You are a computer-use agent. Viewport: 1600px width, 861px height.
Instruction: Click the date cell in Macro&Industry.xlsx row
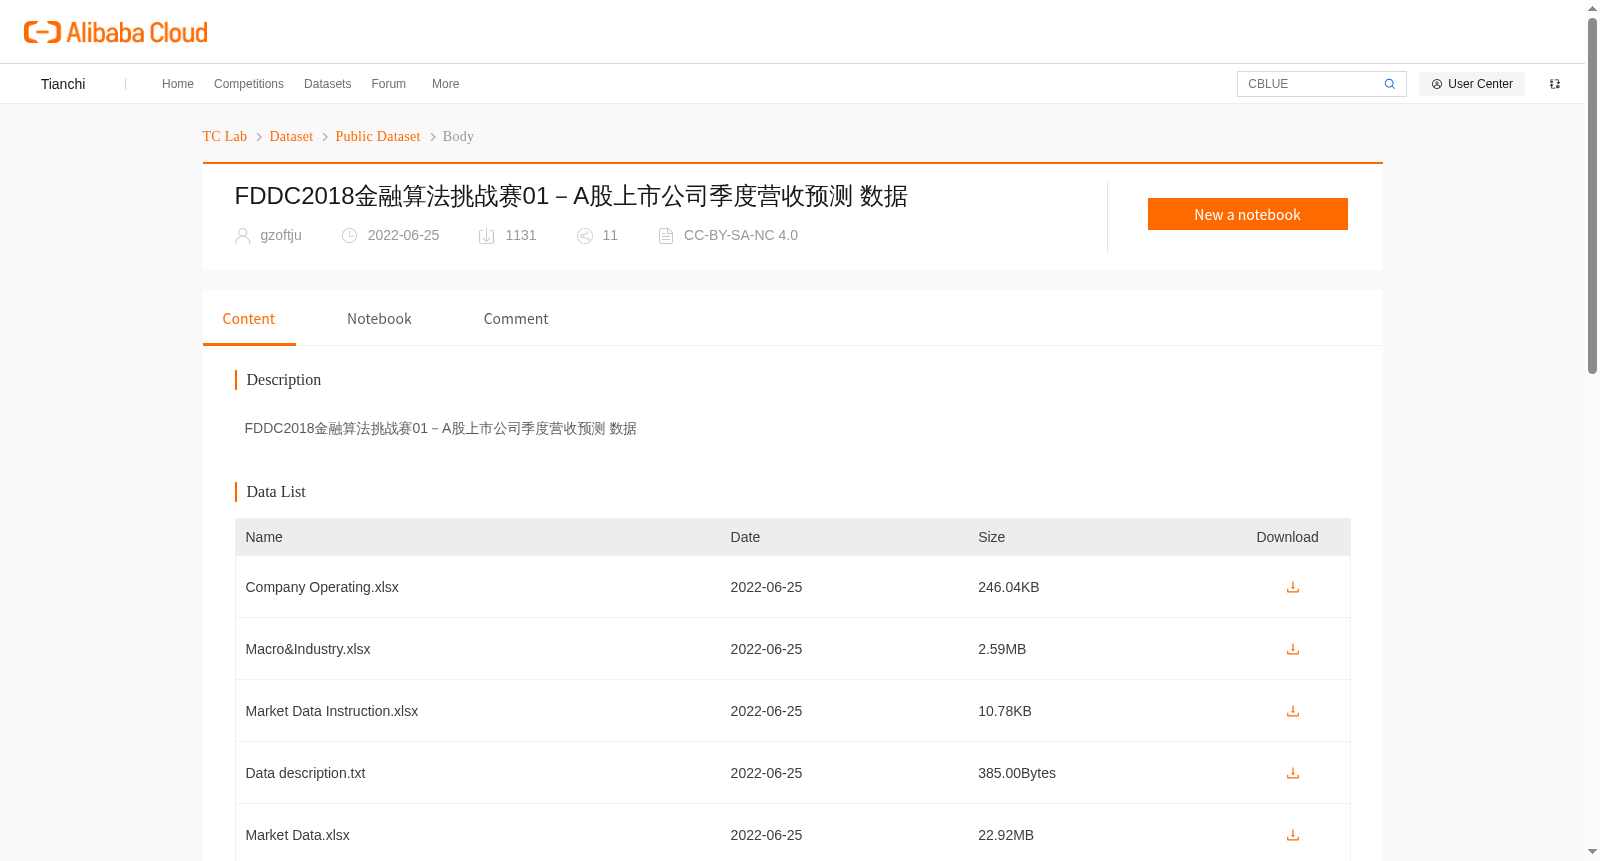click(766, 649)
